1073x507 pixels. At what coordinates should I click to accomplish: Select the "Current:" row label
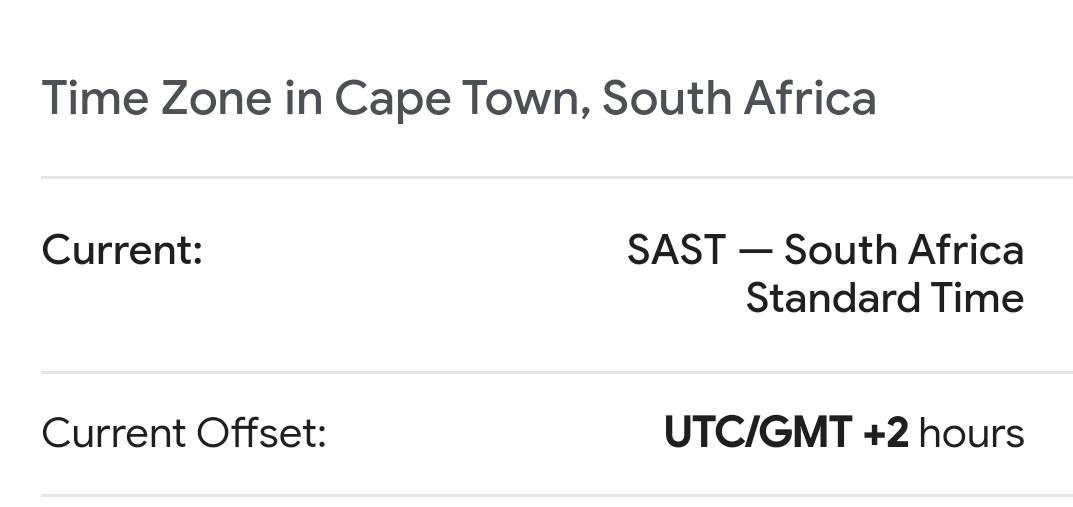tap(122, 250)
